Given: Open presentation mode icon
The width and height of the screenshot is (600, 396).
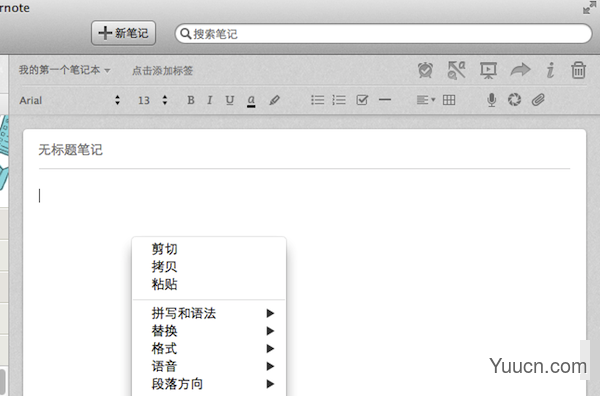Looking at the screenshot, I should point(488,70).
